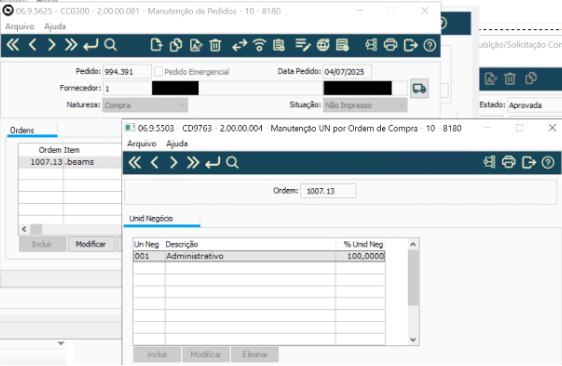Copy the order using the duplicate icon in Pedidos toolbar

pos(176,45)
